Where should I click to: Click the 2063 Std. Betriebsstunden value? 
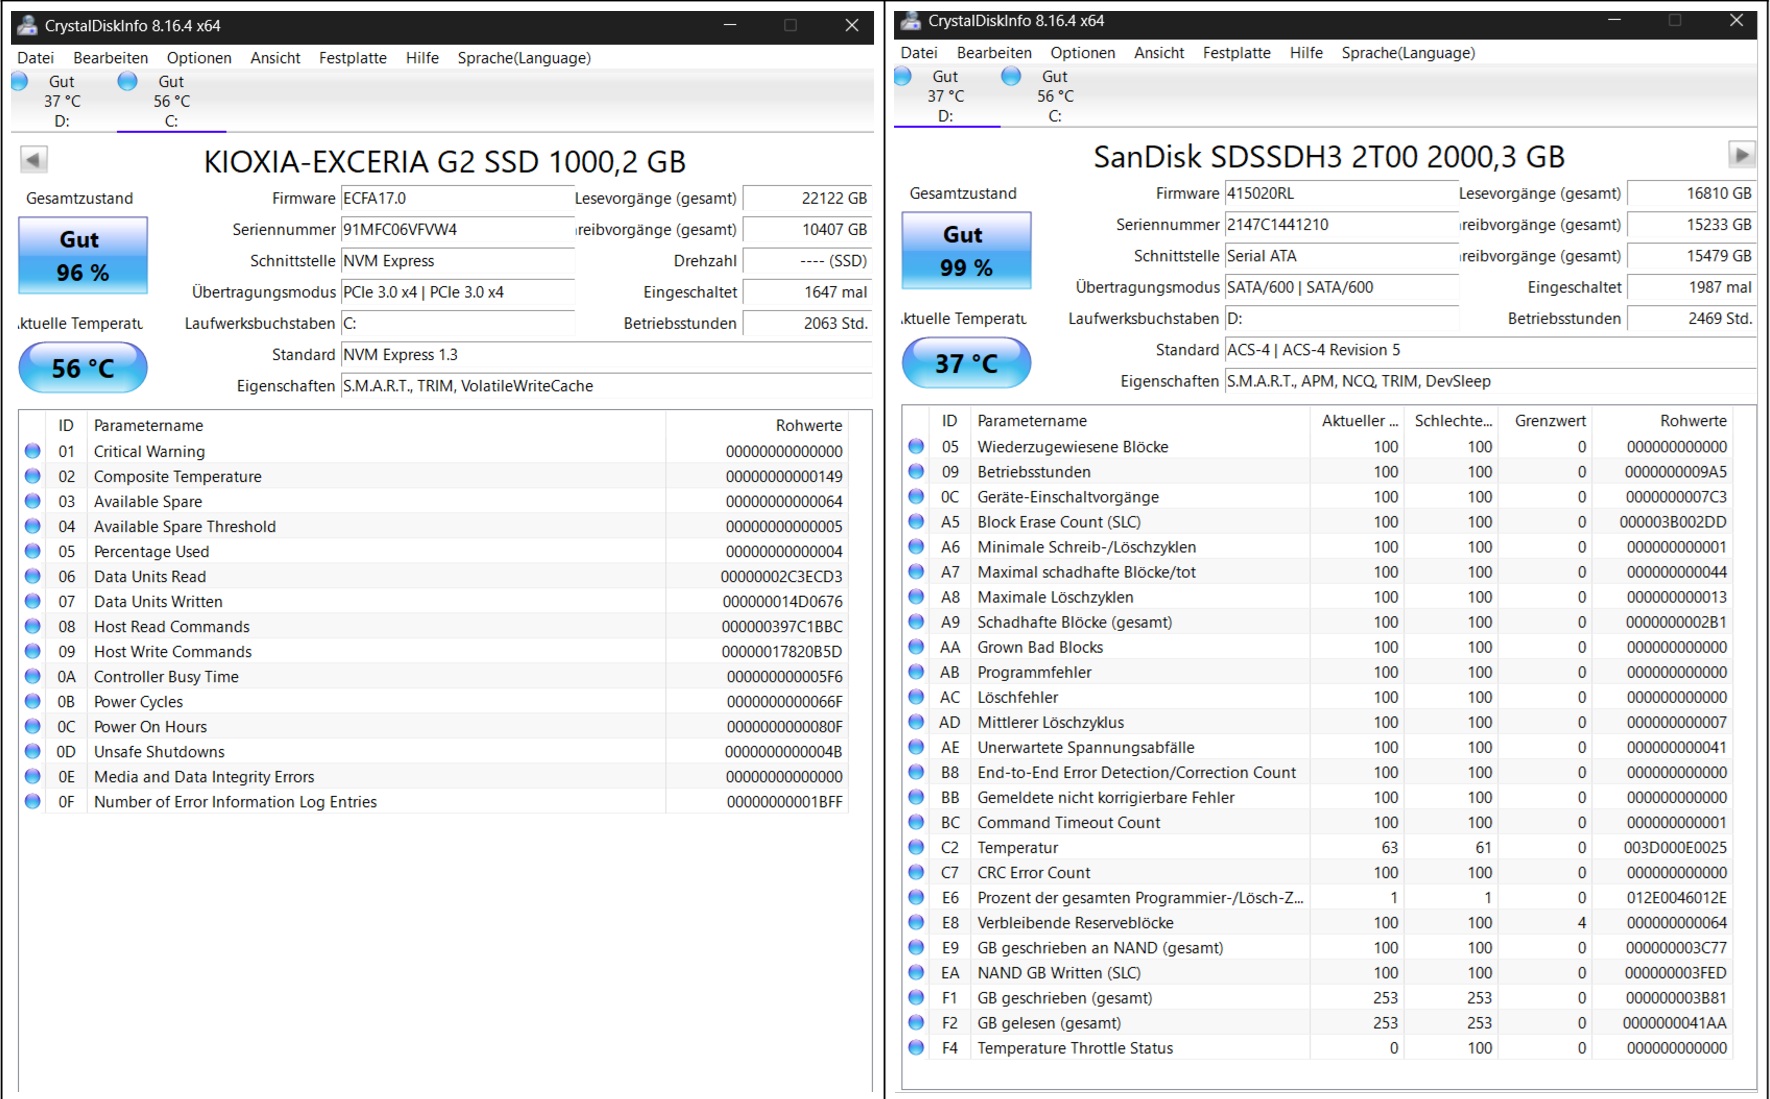pos(807,323)
